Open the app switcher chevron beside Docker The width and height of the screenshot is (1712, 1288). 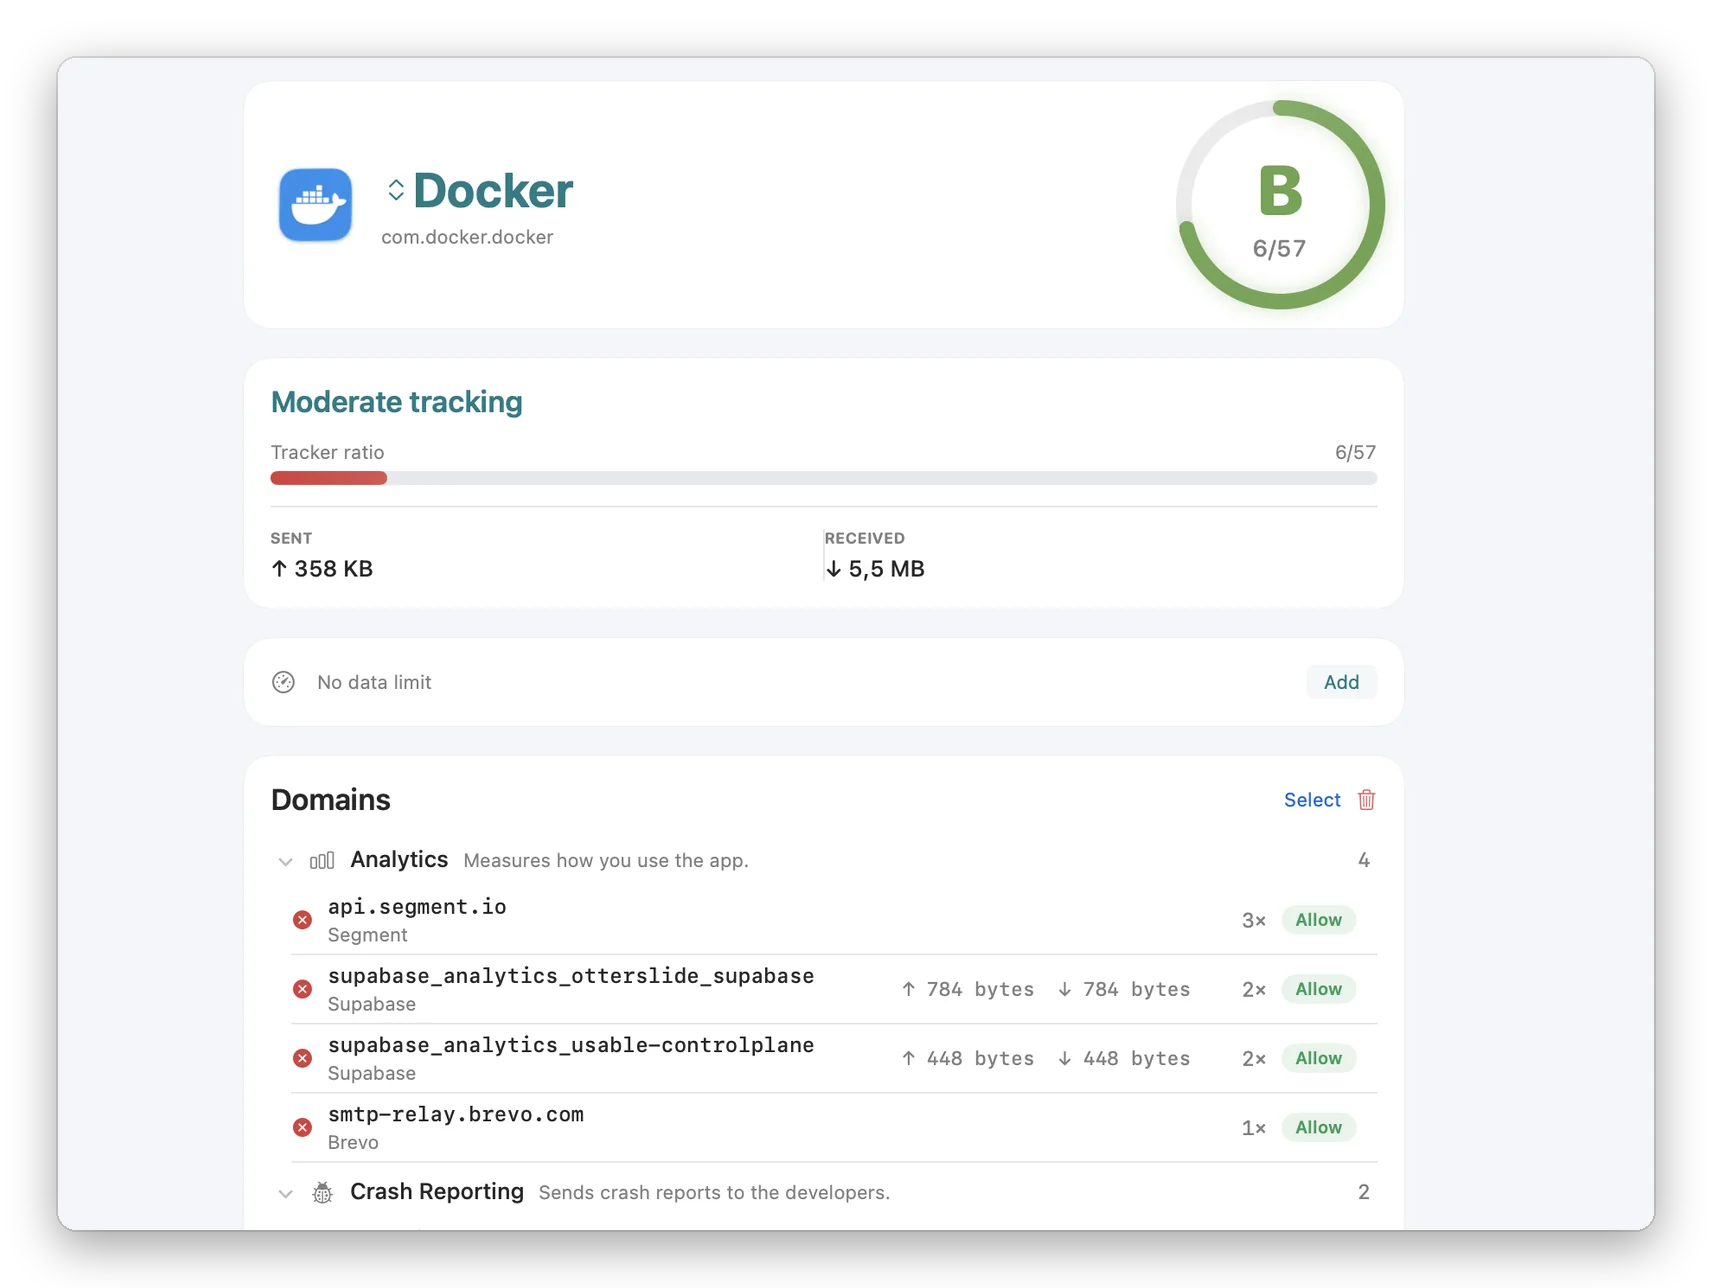coord(396,190)
